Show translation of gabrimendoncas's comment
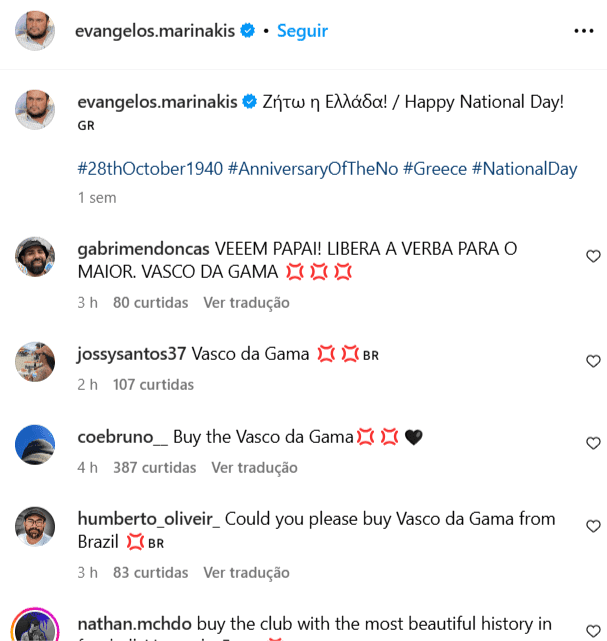This screenshot has width=607, height=641. tap(246, 302)
